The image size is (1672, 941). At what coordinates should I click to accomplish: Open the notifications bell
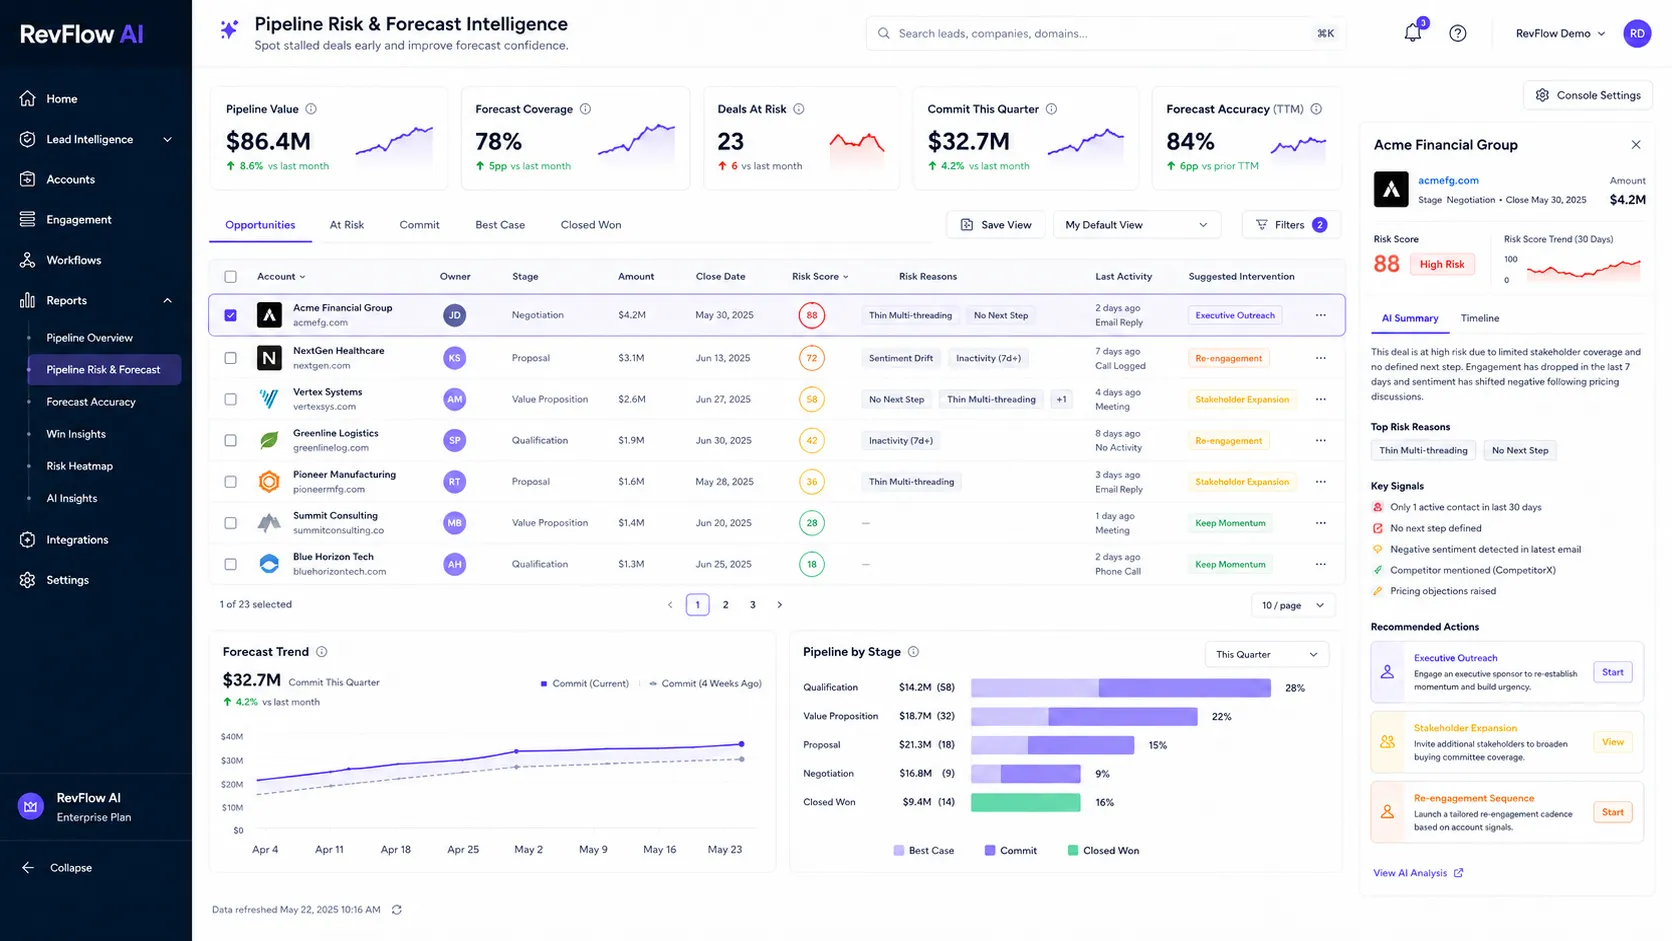click(x=1412, y=33)
